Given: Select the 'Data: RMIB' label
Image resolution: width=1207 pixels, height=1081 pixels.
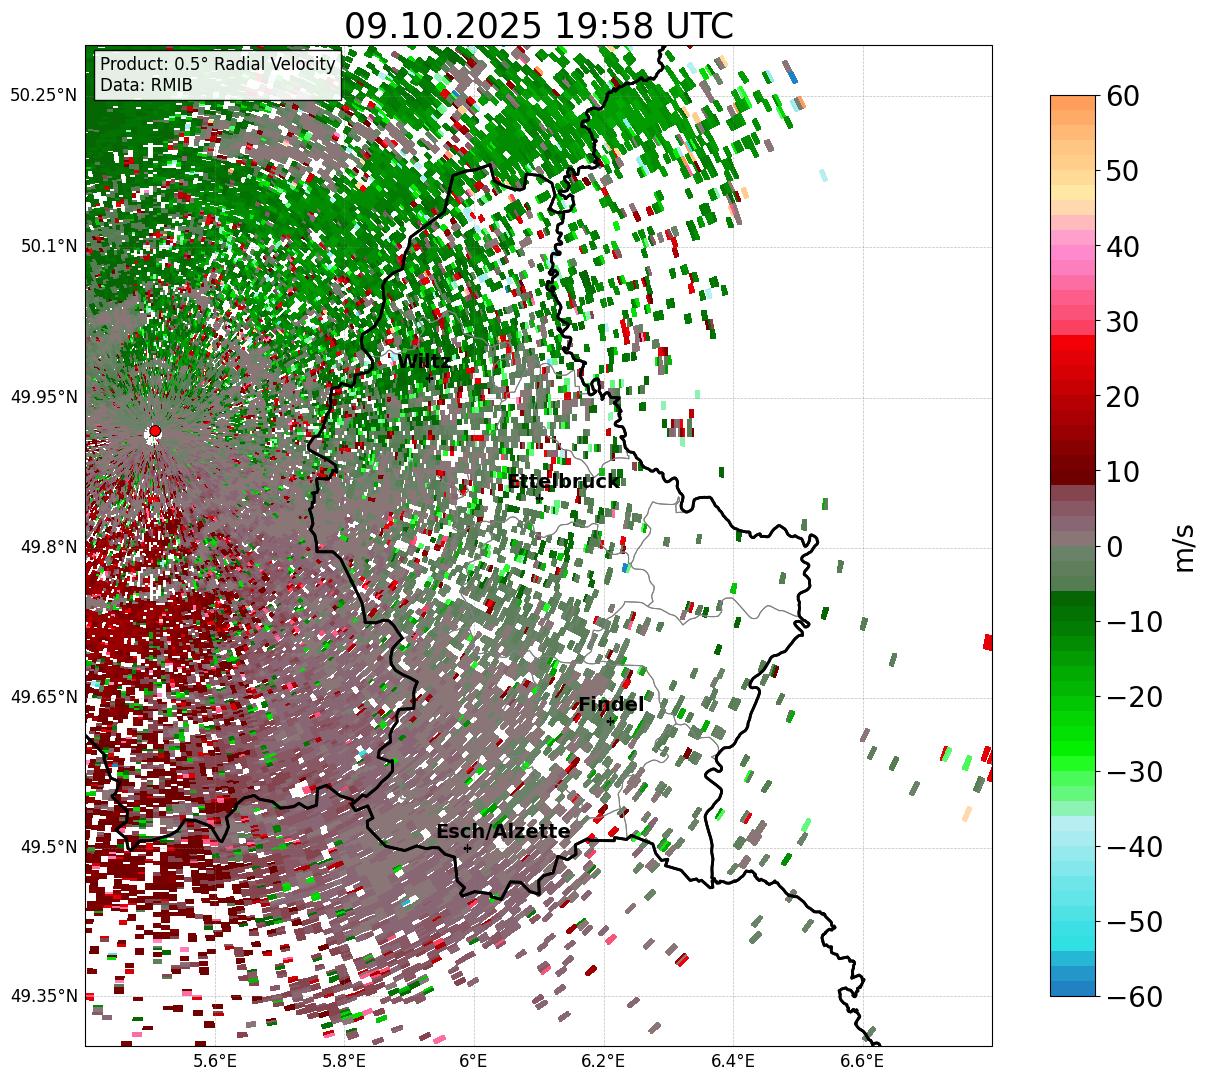Looking at the screenshot, I should coord(146,86).
